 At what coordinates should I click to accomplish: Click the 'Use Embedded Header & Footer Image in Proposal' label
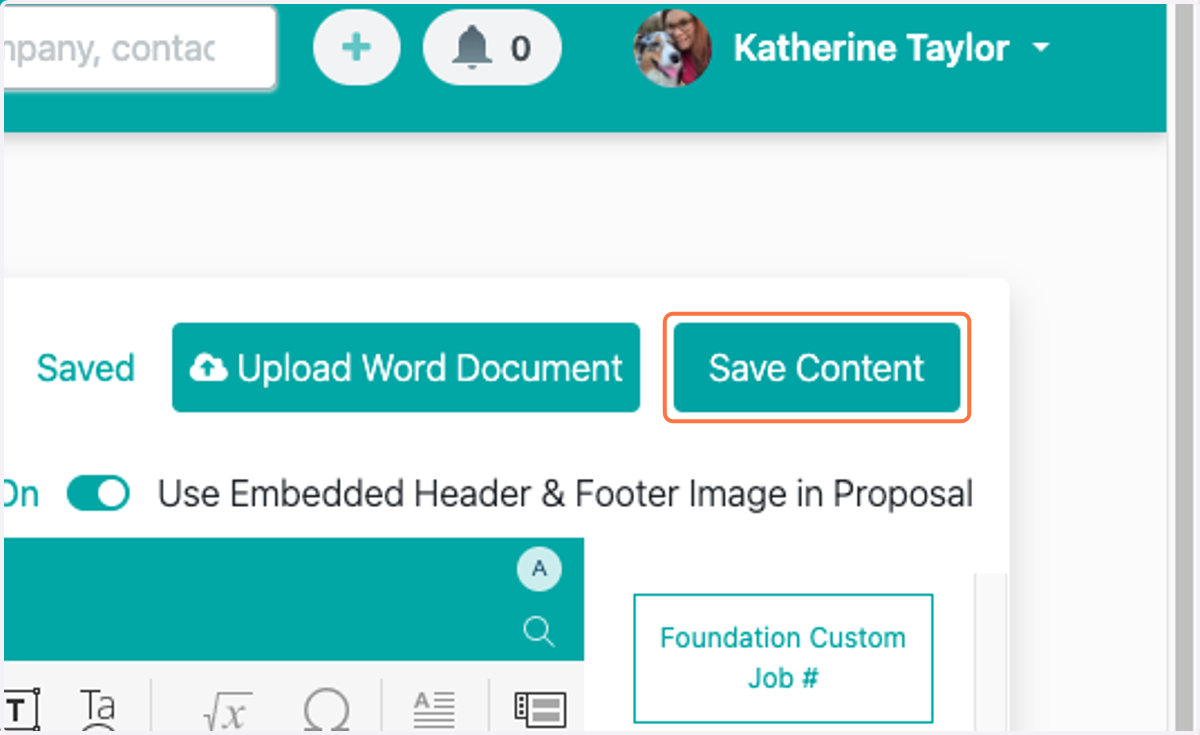pos(565,494)
